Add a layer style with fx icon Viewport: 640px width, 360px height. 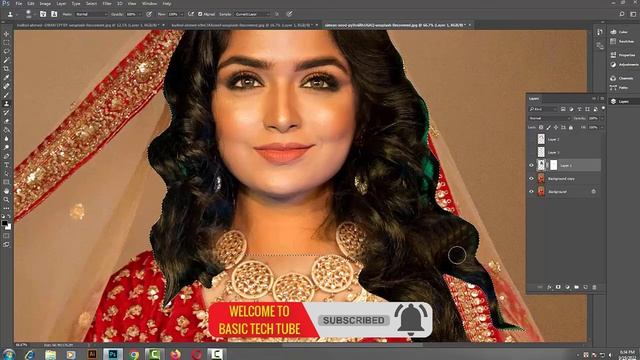tap(549, 287)
